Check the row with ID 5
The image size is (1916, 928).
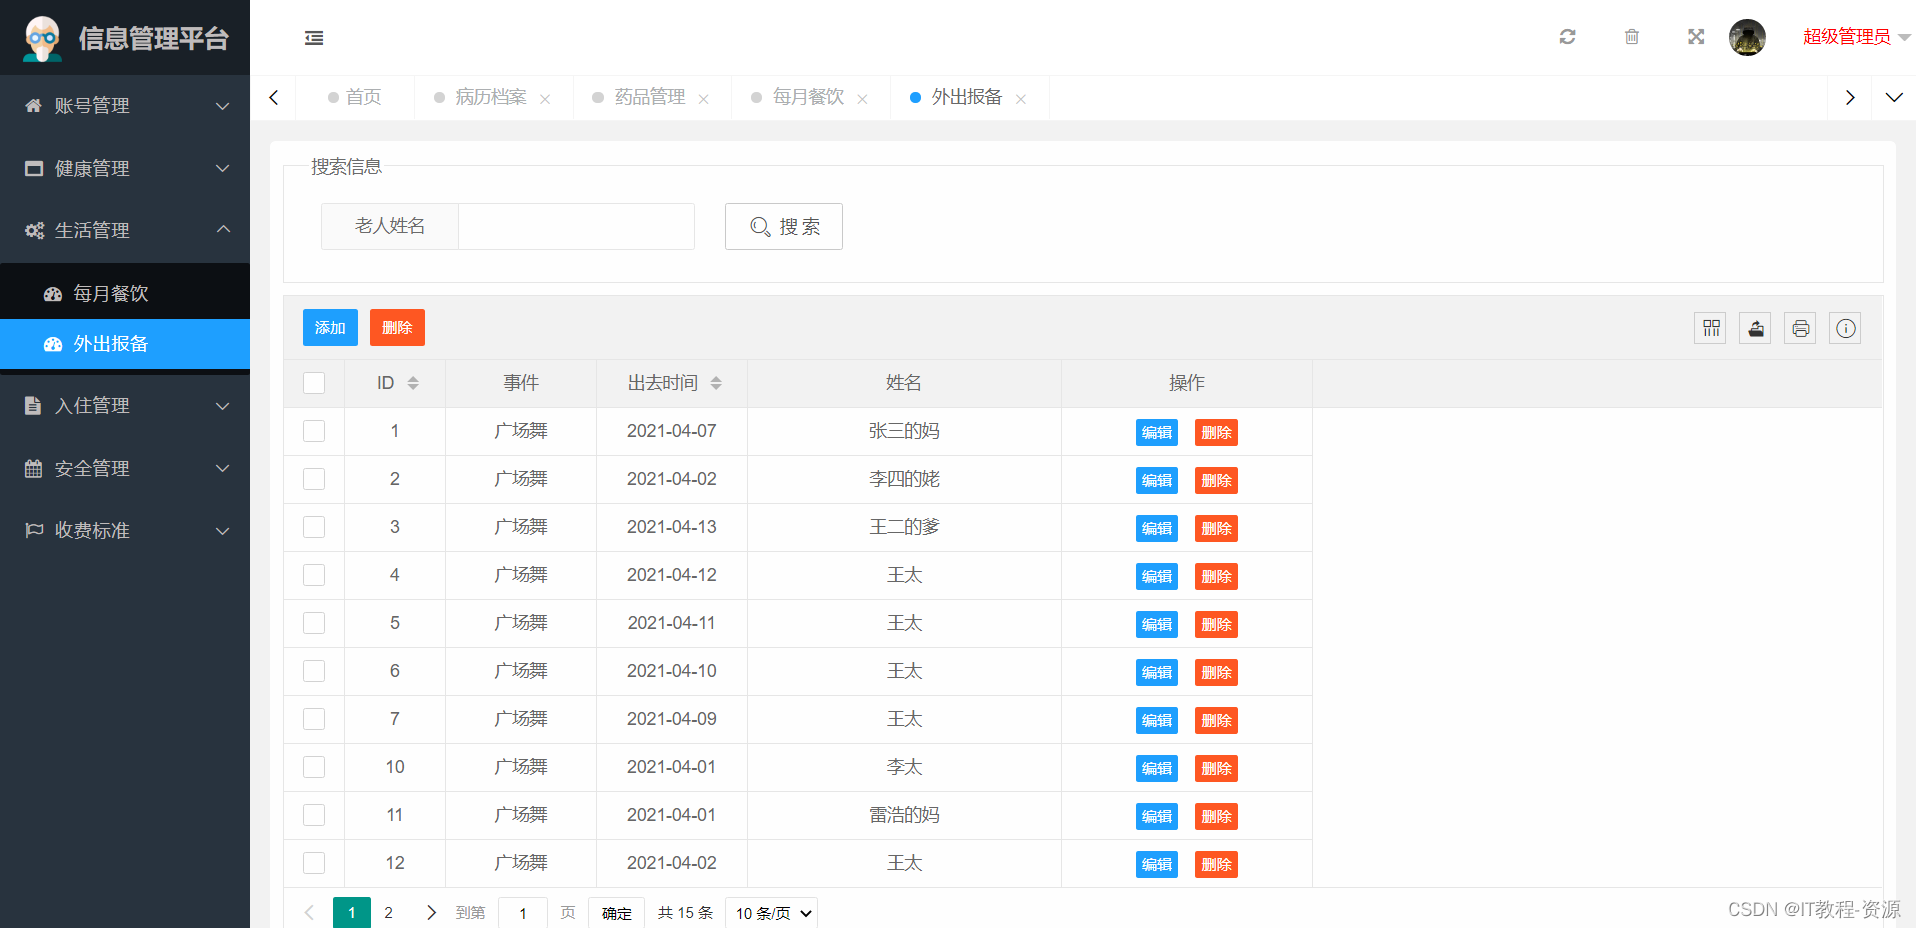coord(314,623)
